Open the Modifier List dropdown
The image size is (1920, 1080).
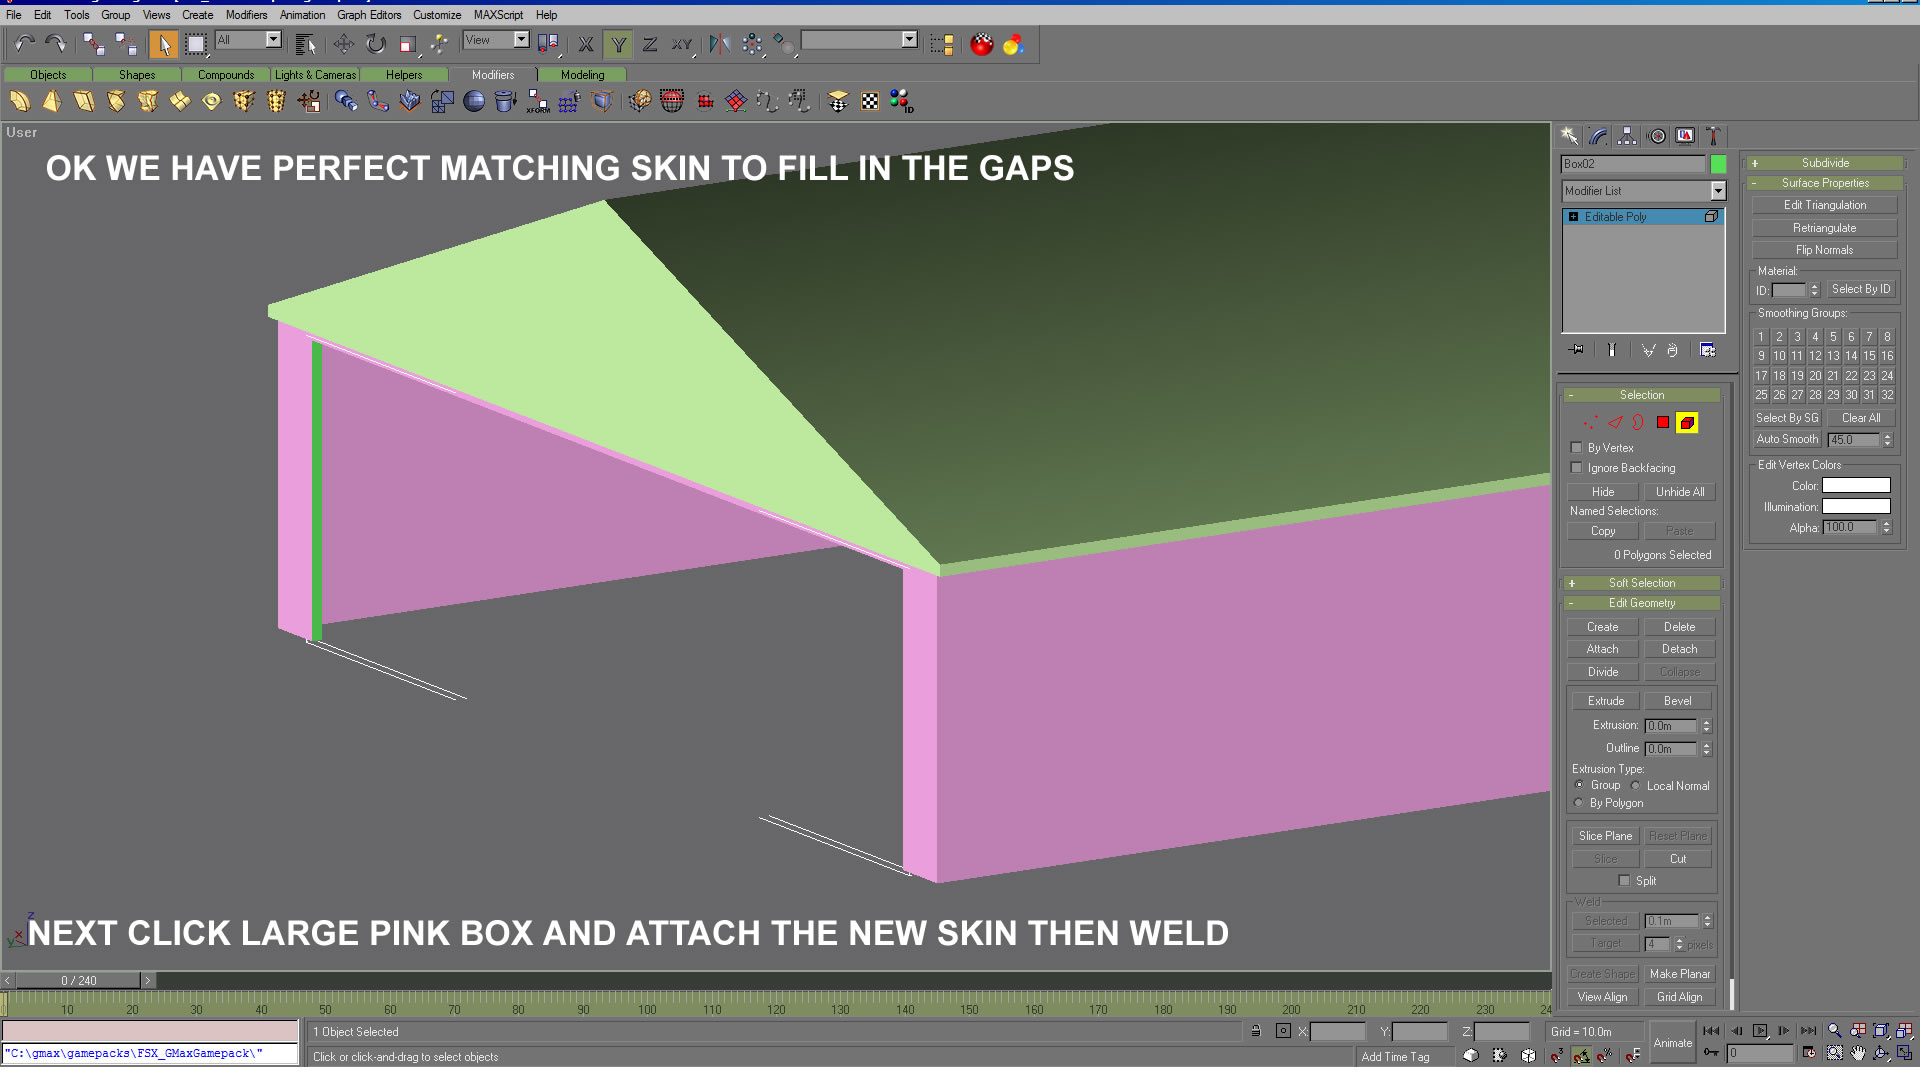[x=1717, y=191]
